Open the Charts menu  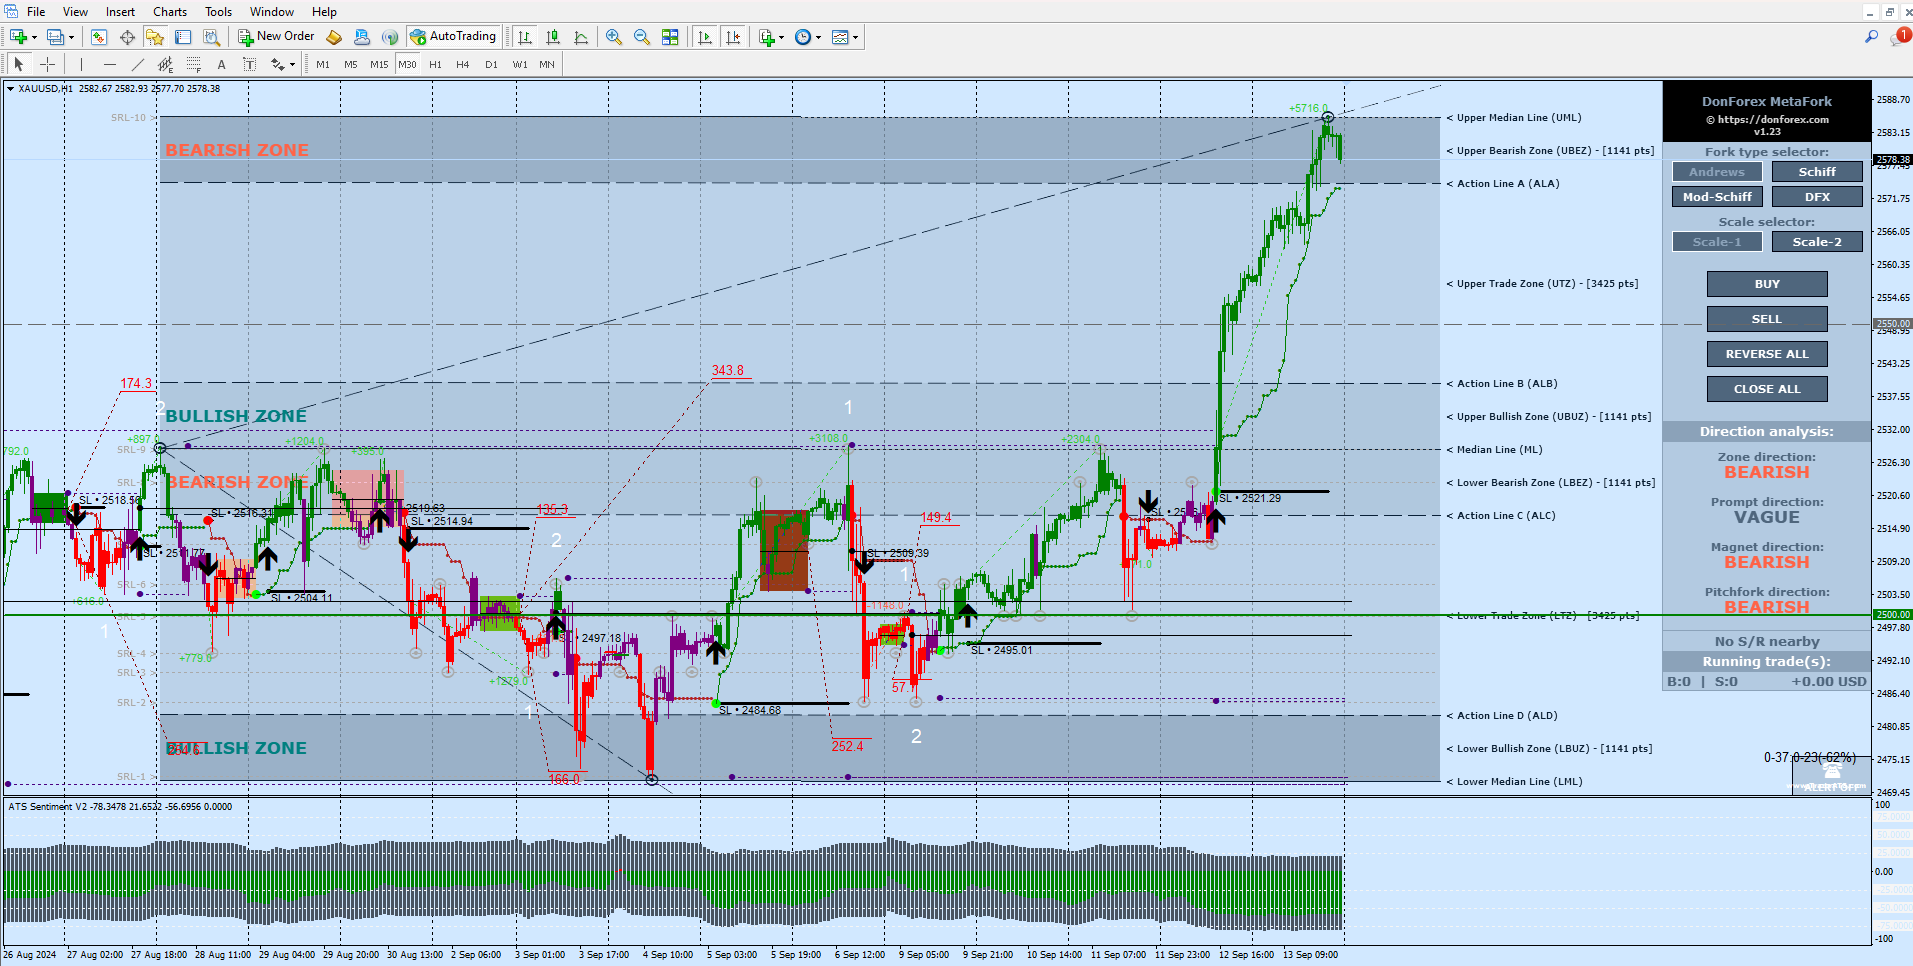coord(170,12)
